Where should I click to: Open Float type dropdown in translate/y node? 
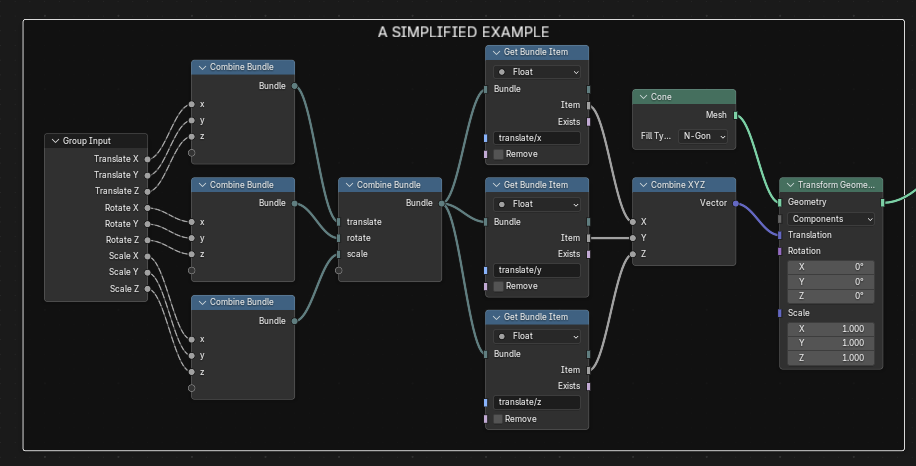pos(537,204)
